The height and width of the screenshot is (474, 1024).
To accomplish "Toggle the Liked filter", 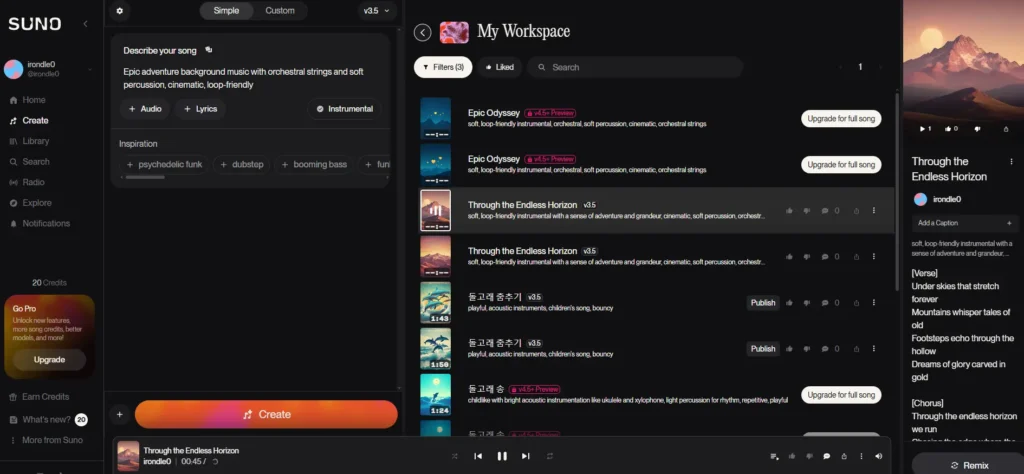I will (500, 67).
